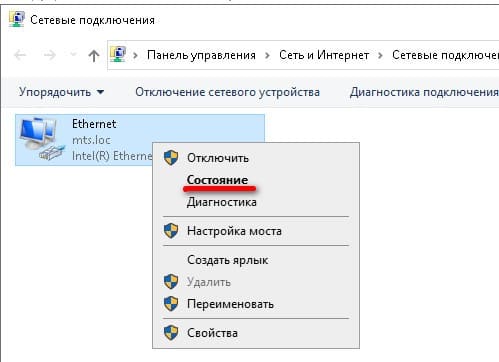Select Создать ярлык menu entry
Screen dimensions: 499x362
228,260
